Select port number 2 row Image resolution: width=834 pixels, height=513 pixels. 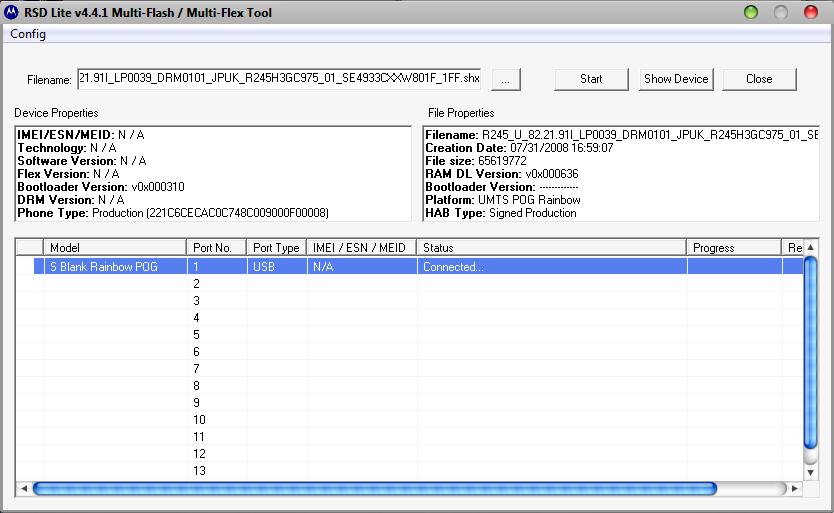410,284
